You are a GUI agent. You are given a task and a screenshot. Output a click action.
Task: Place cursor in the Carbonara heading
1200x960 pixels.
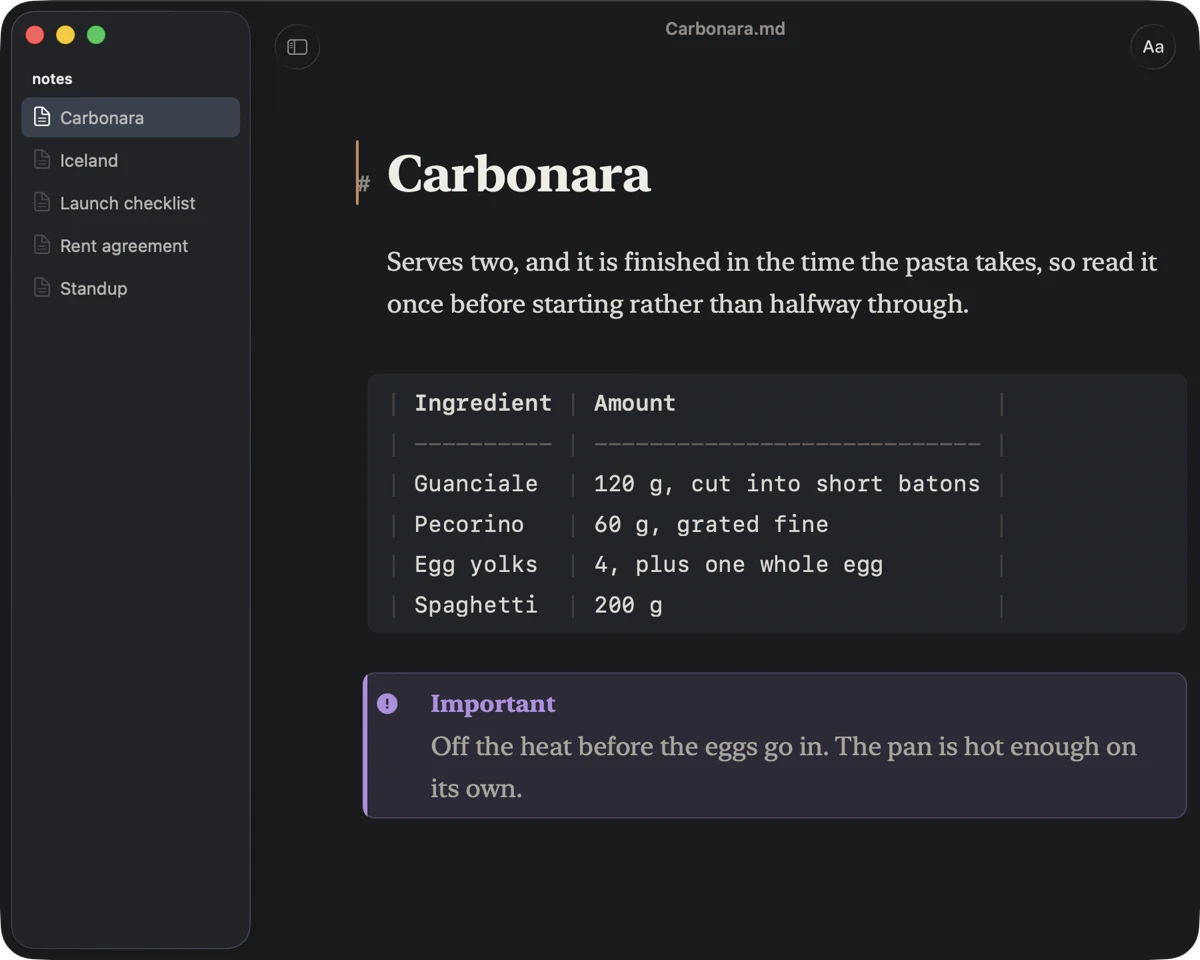coord(518,174)
